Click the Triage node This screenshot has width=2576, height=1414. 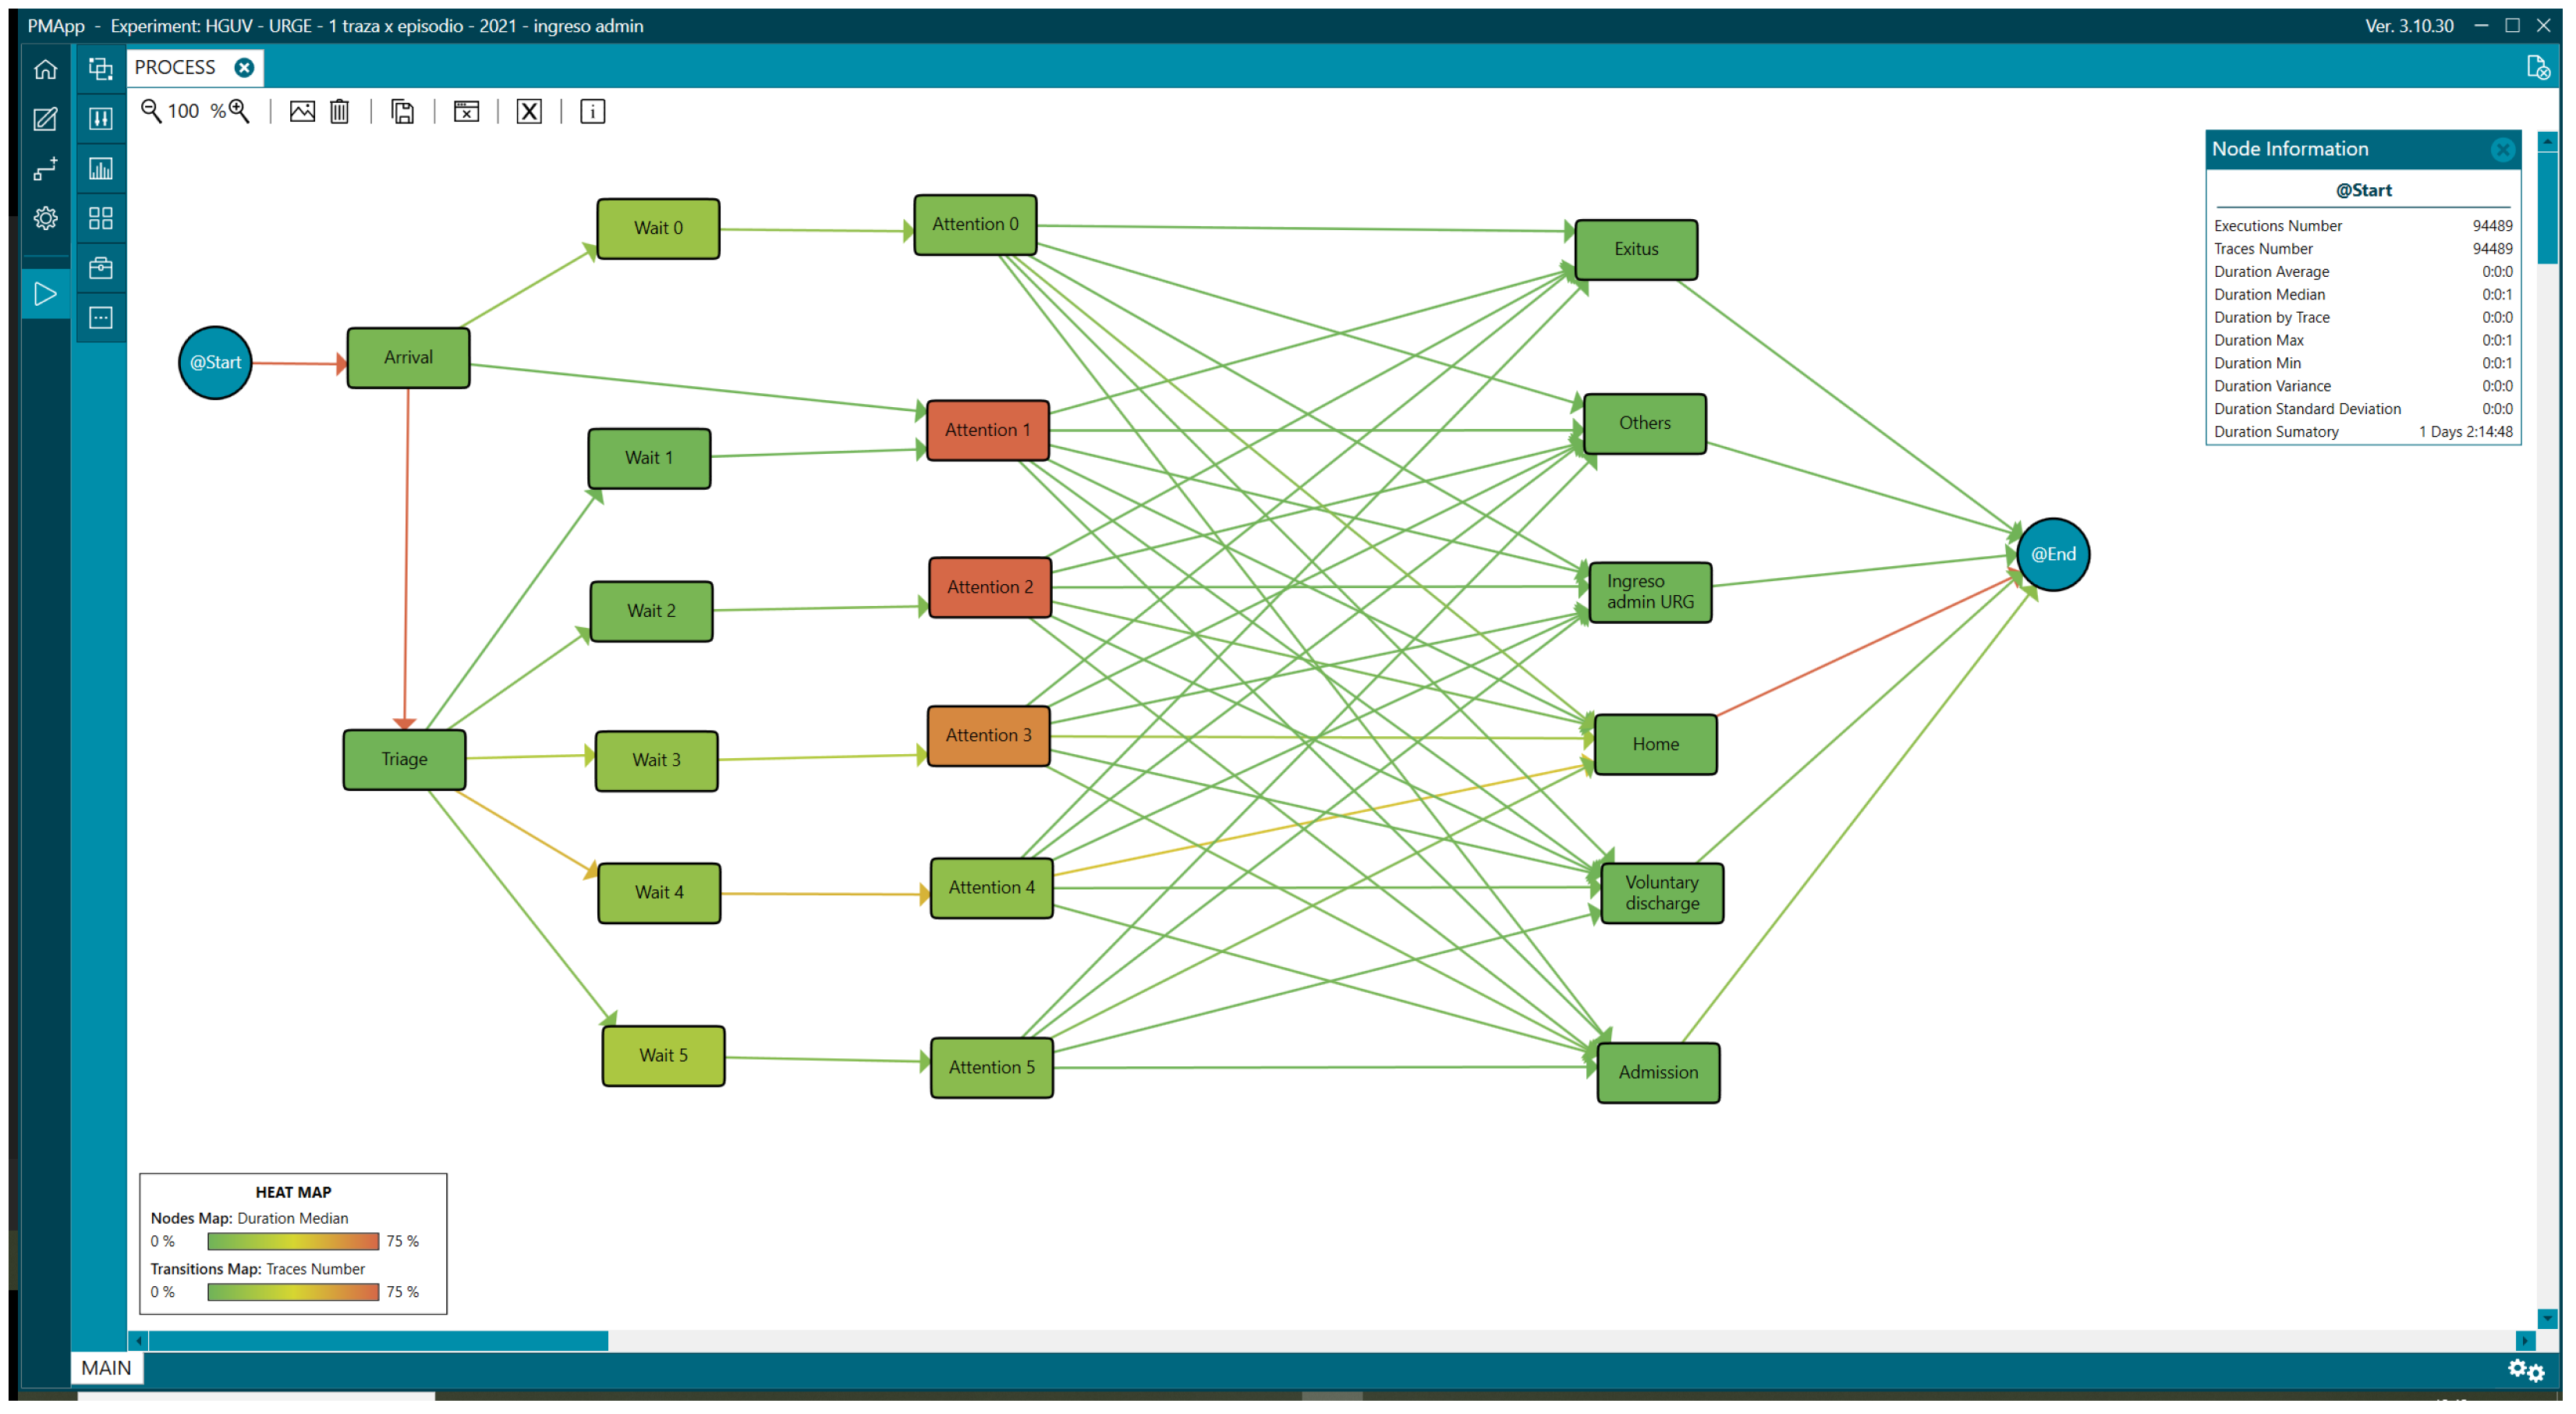[x=404, y=759]
